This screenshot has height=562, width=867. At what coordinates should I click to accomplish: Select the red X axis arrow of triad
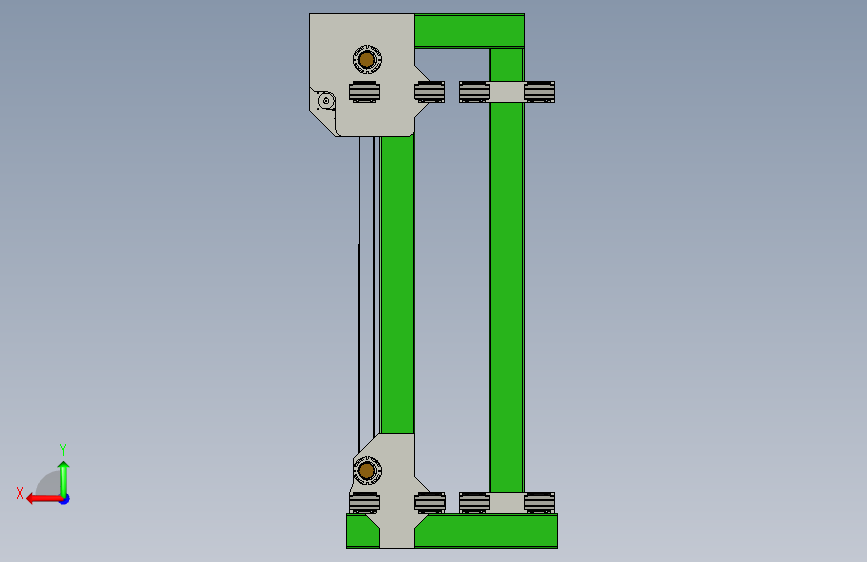tap(44, 499)
